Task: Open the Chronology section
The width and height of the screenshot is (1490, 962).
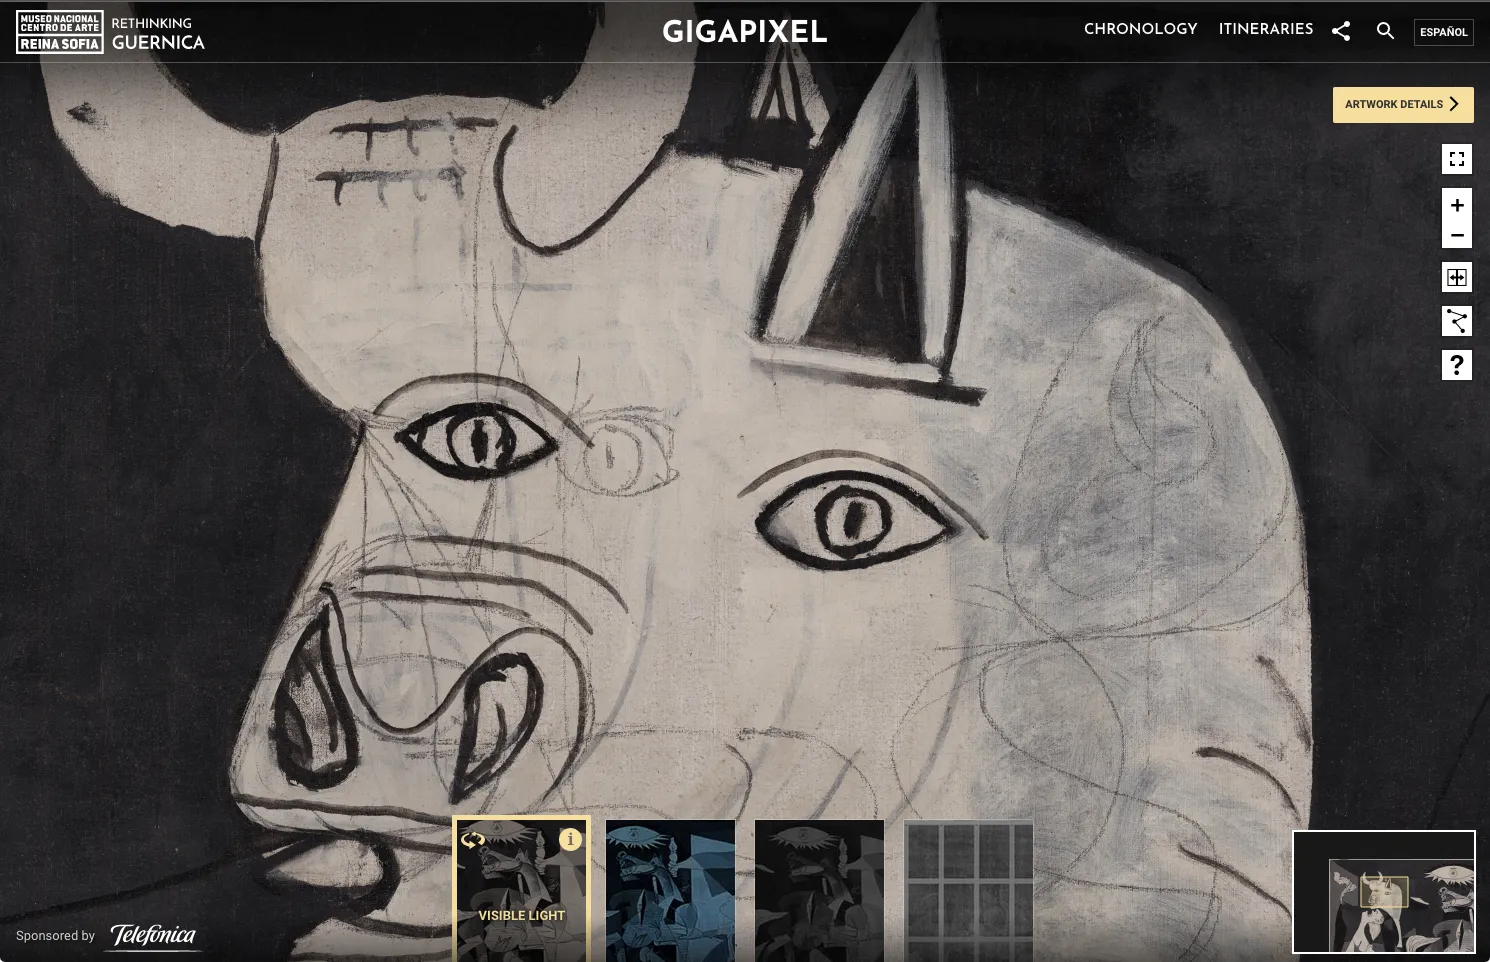Action: tap(1141, 29)
